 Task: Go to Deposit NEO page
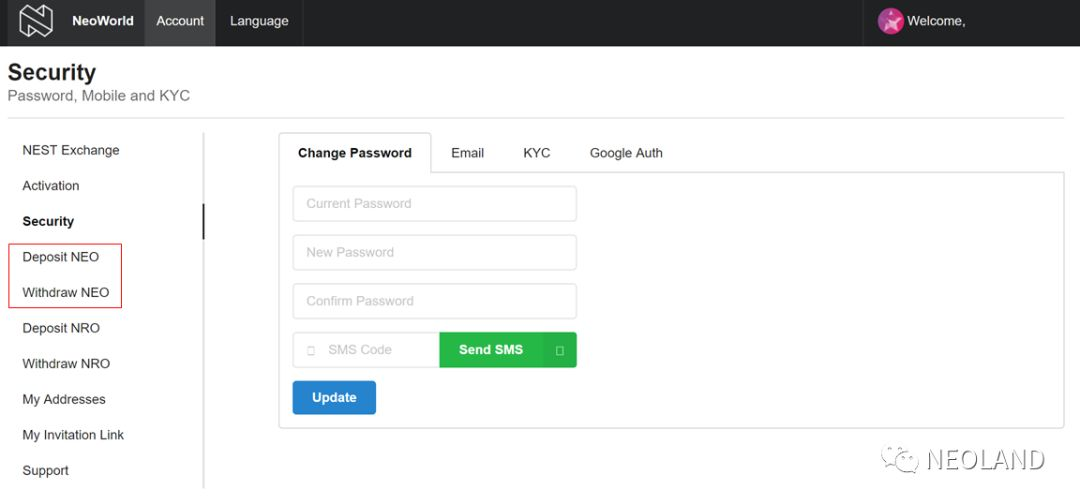click(61, 257)
